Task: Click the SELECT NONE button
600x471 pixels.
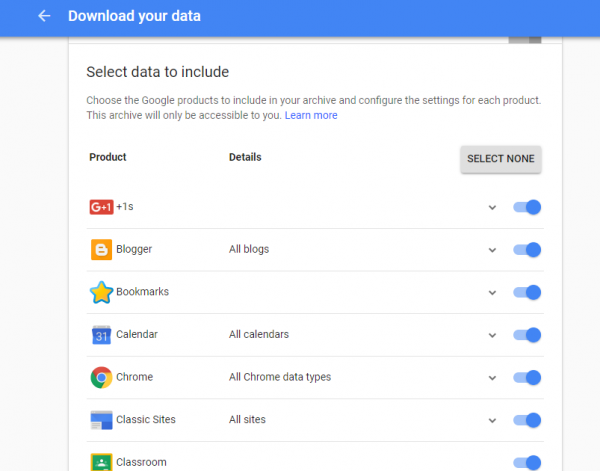Action: pos(501,159)
